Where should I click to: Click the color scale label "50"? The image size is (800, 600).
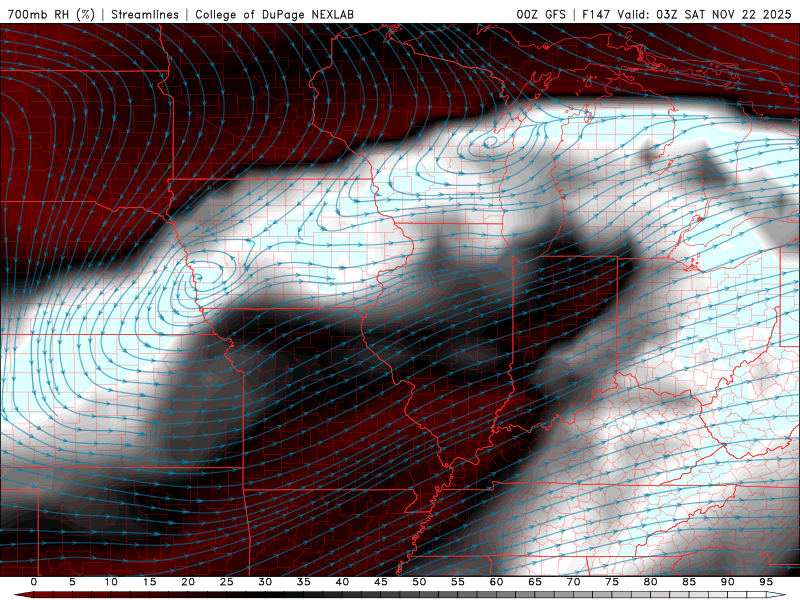point(419,582)
